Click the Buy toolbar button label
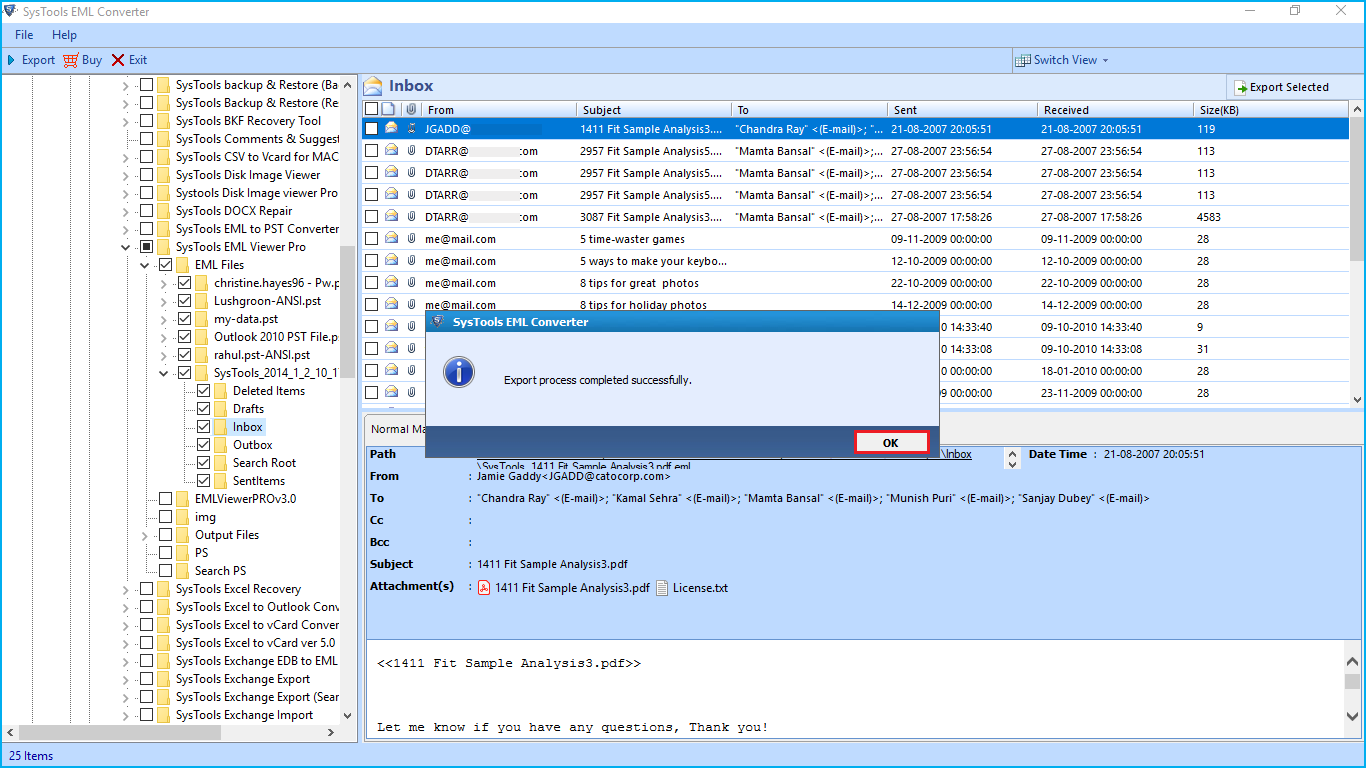This screenshot has height=768, width=1366. [92, 60]
